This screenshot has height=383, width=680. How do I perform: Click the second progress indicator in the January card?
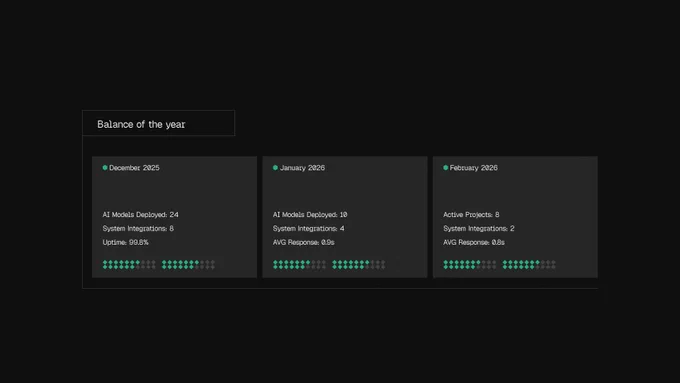tap(359, 265)
